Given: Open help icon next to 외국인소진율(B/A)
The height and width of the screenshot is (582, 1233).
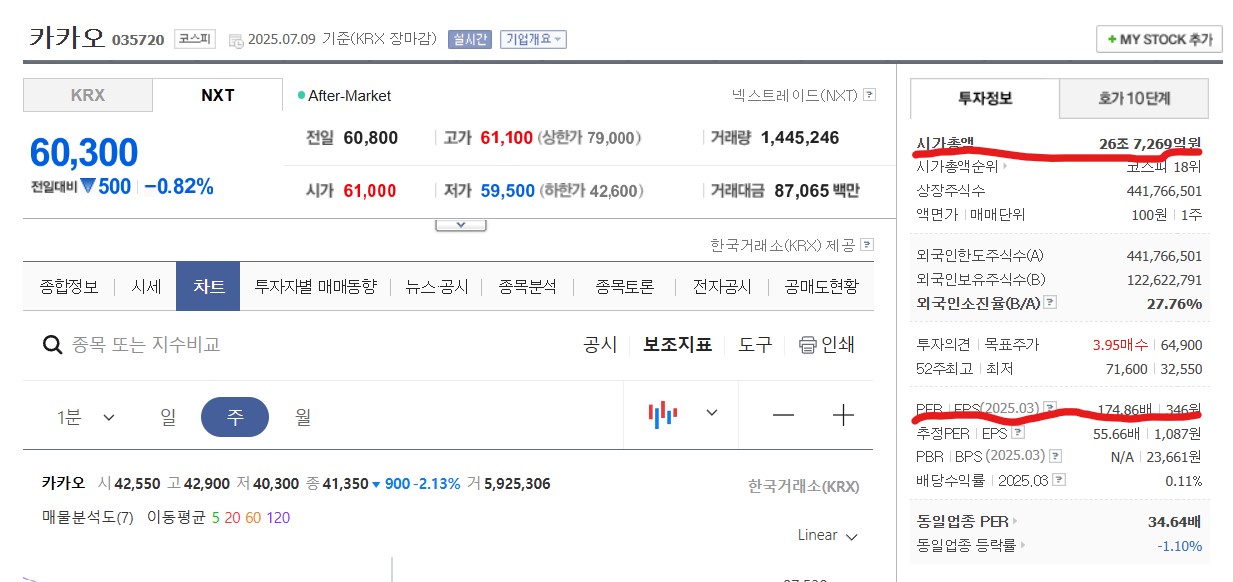Looking at the screenshot, I should (x=1050, y=302).
